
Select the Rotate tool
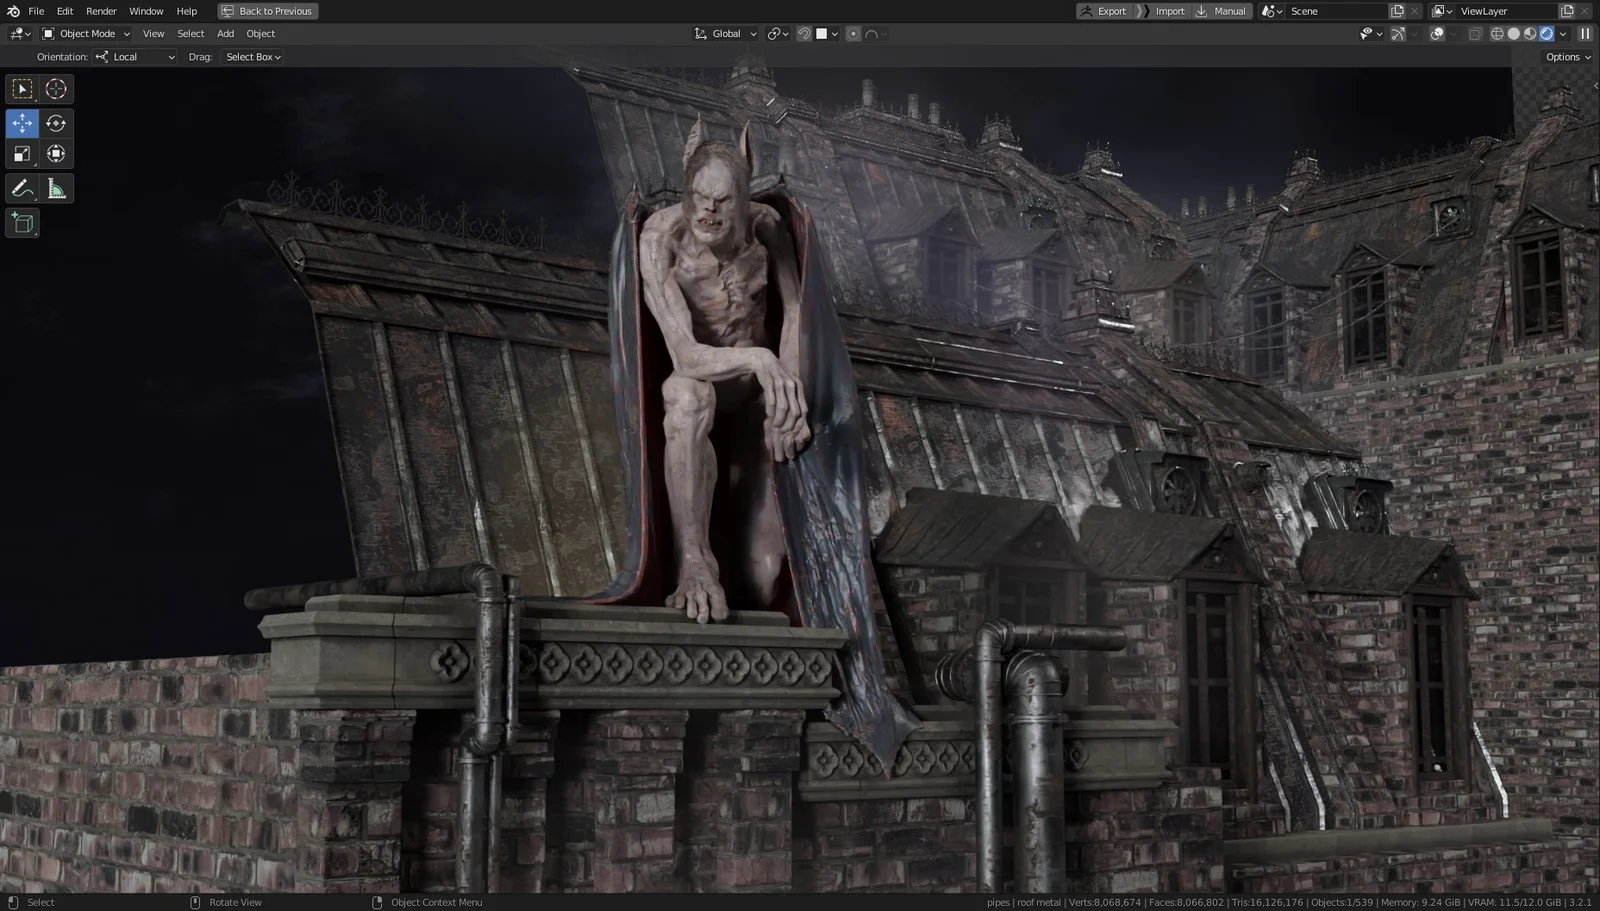(x=56, y=122)
